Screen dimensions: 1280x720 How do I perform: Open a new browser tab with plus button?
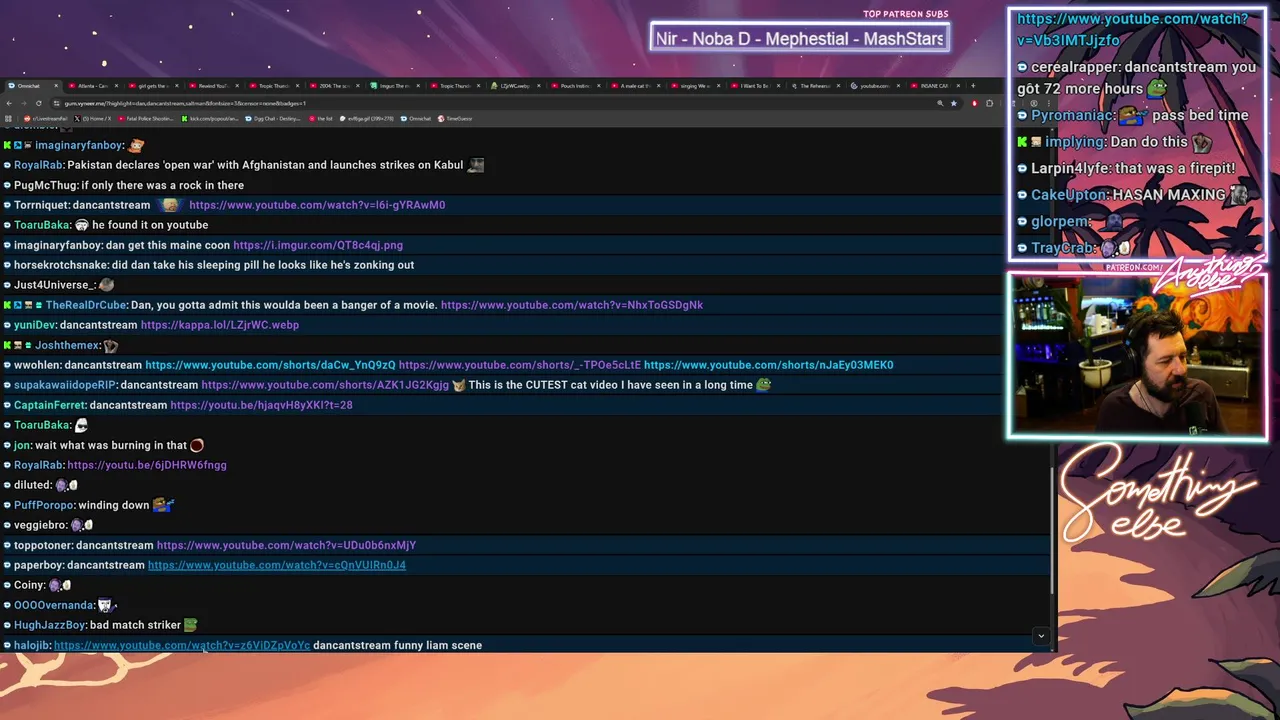tap(973, 86)
